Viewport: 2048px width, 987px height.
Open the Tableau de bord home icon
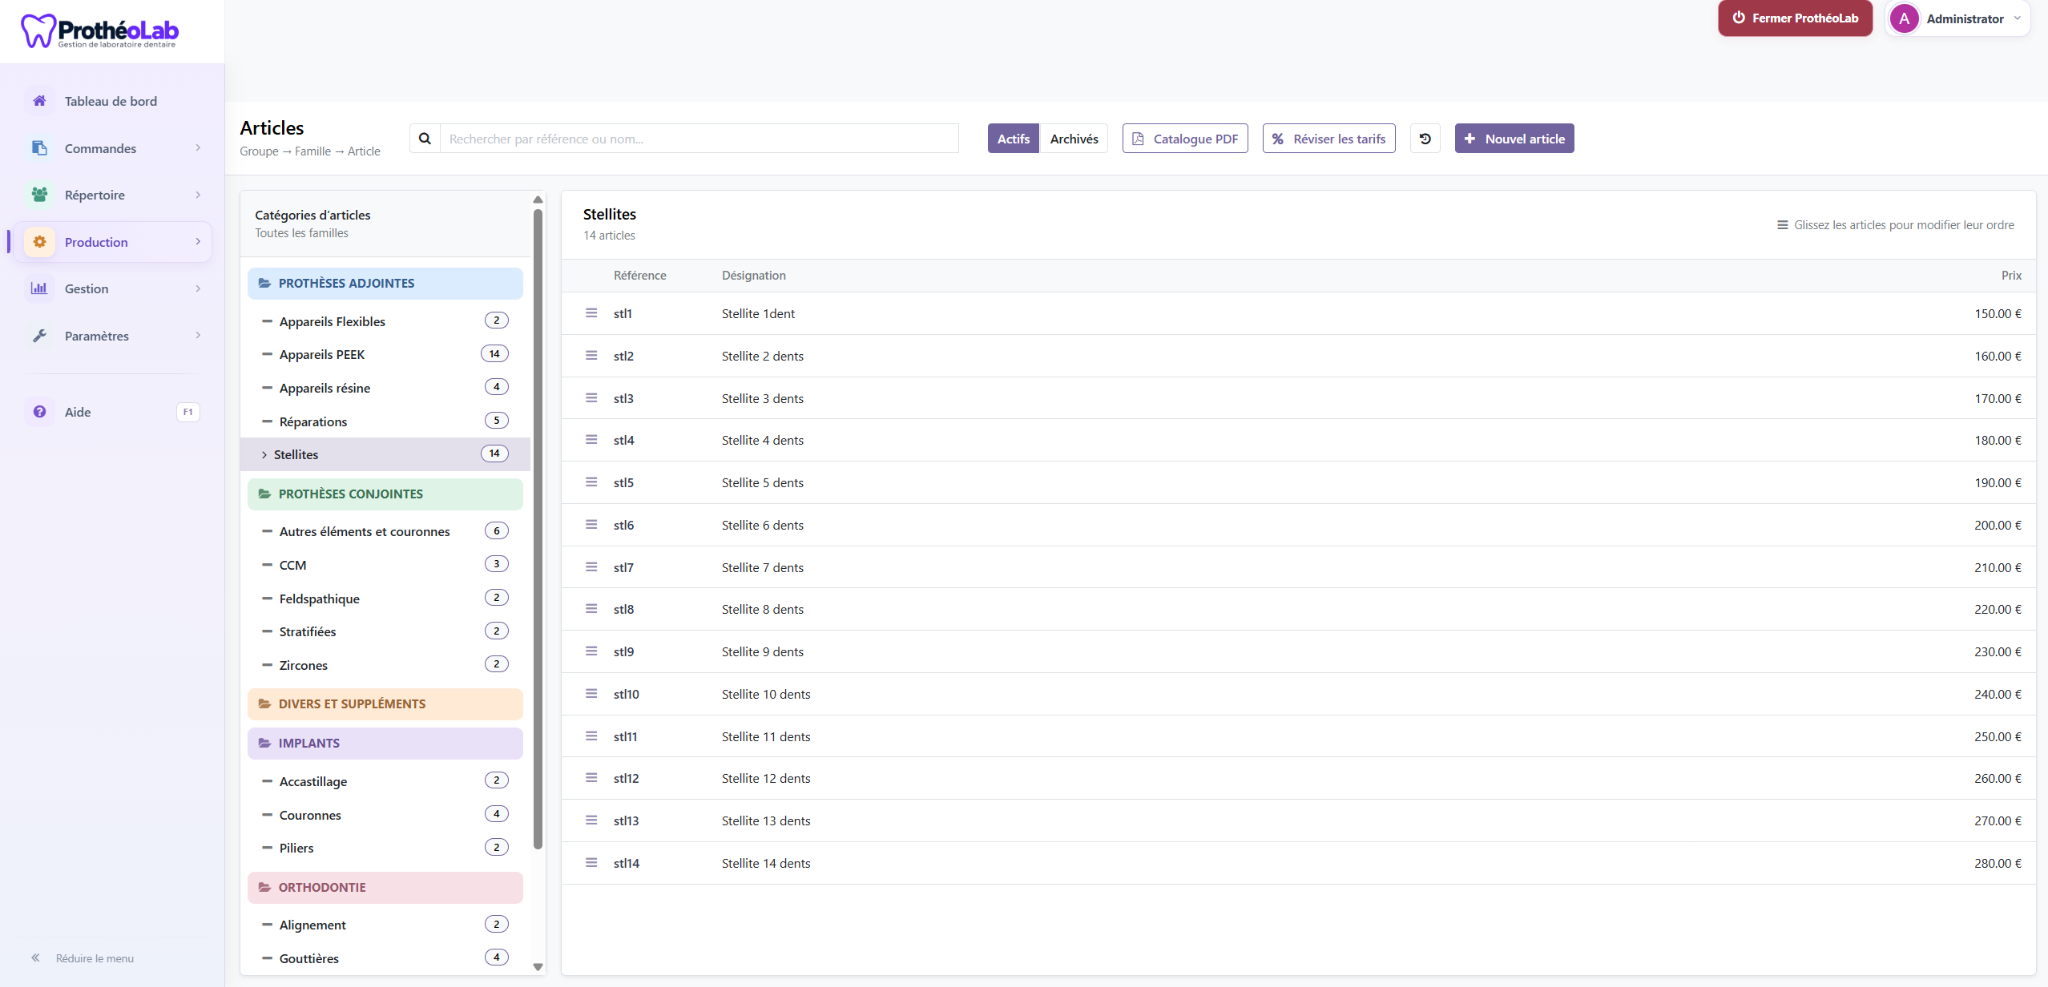[x=39, y=101]
